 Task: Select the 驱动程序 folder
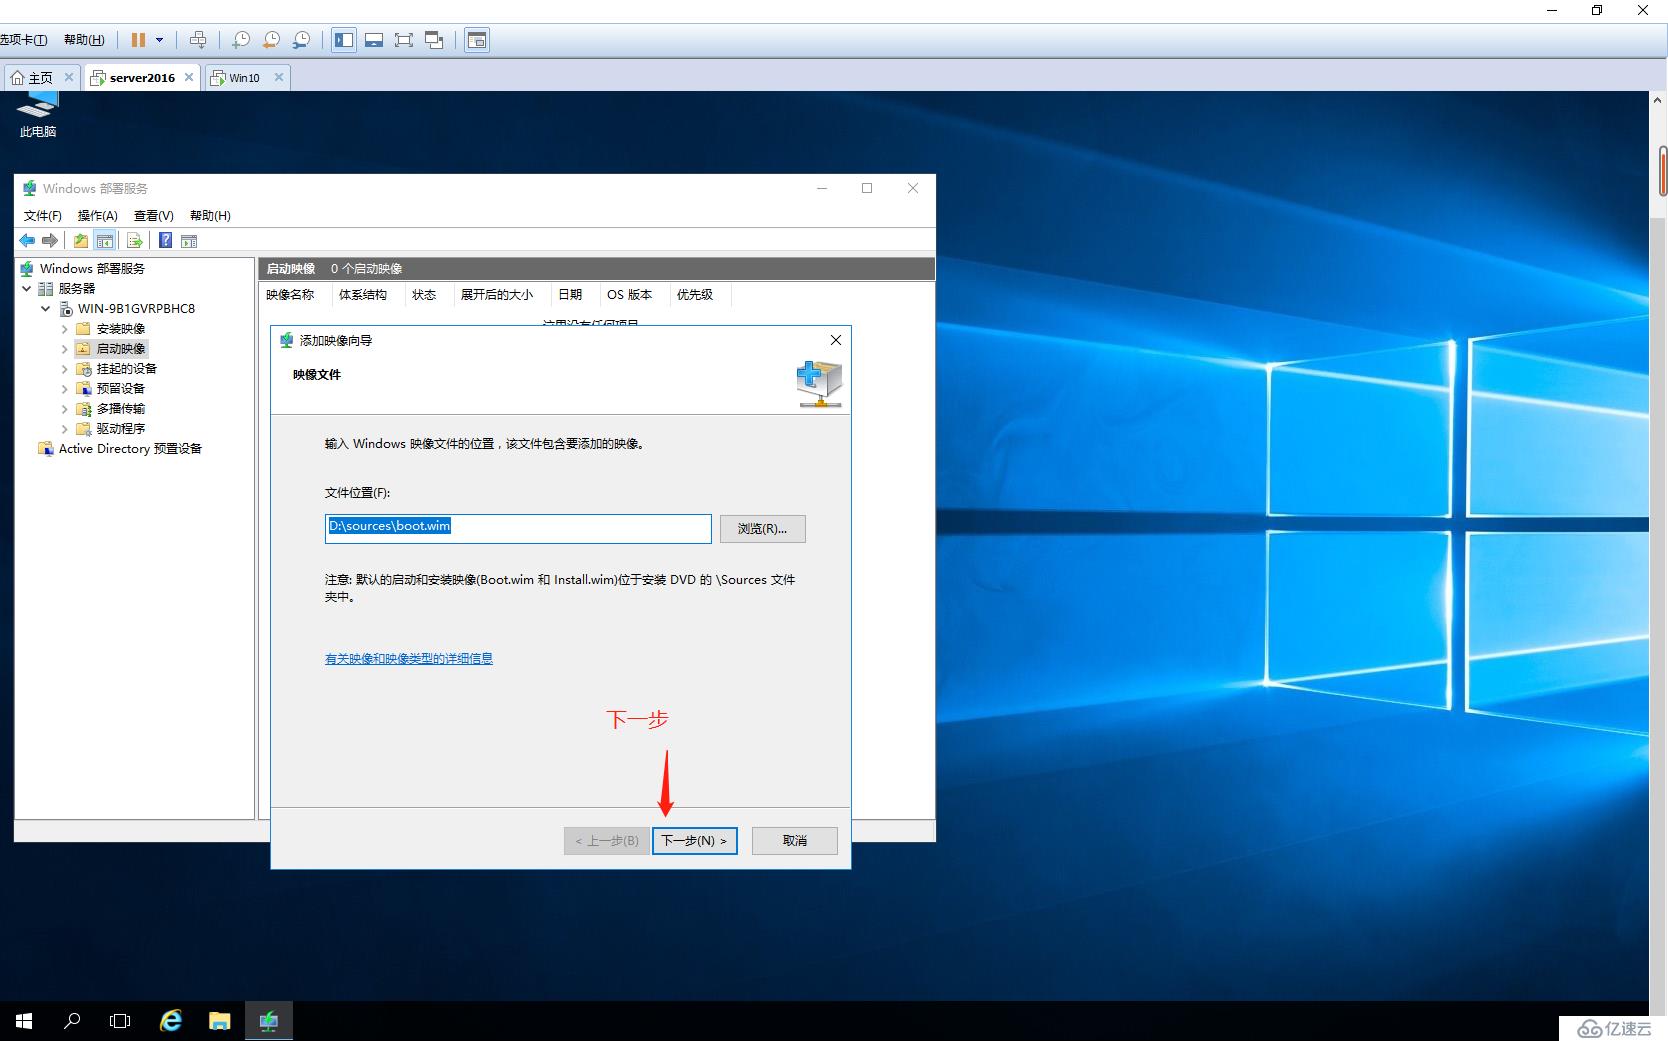pos(120,428)
